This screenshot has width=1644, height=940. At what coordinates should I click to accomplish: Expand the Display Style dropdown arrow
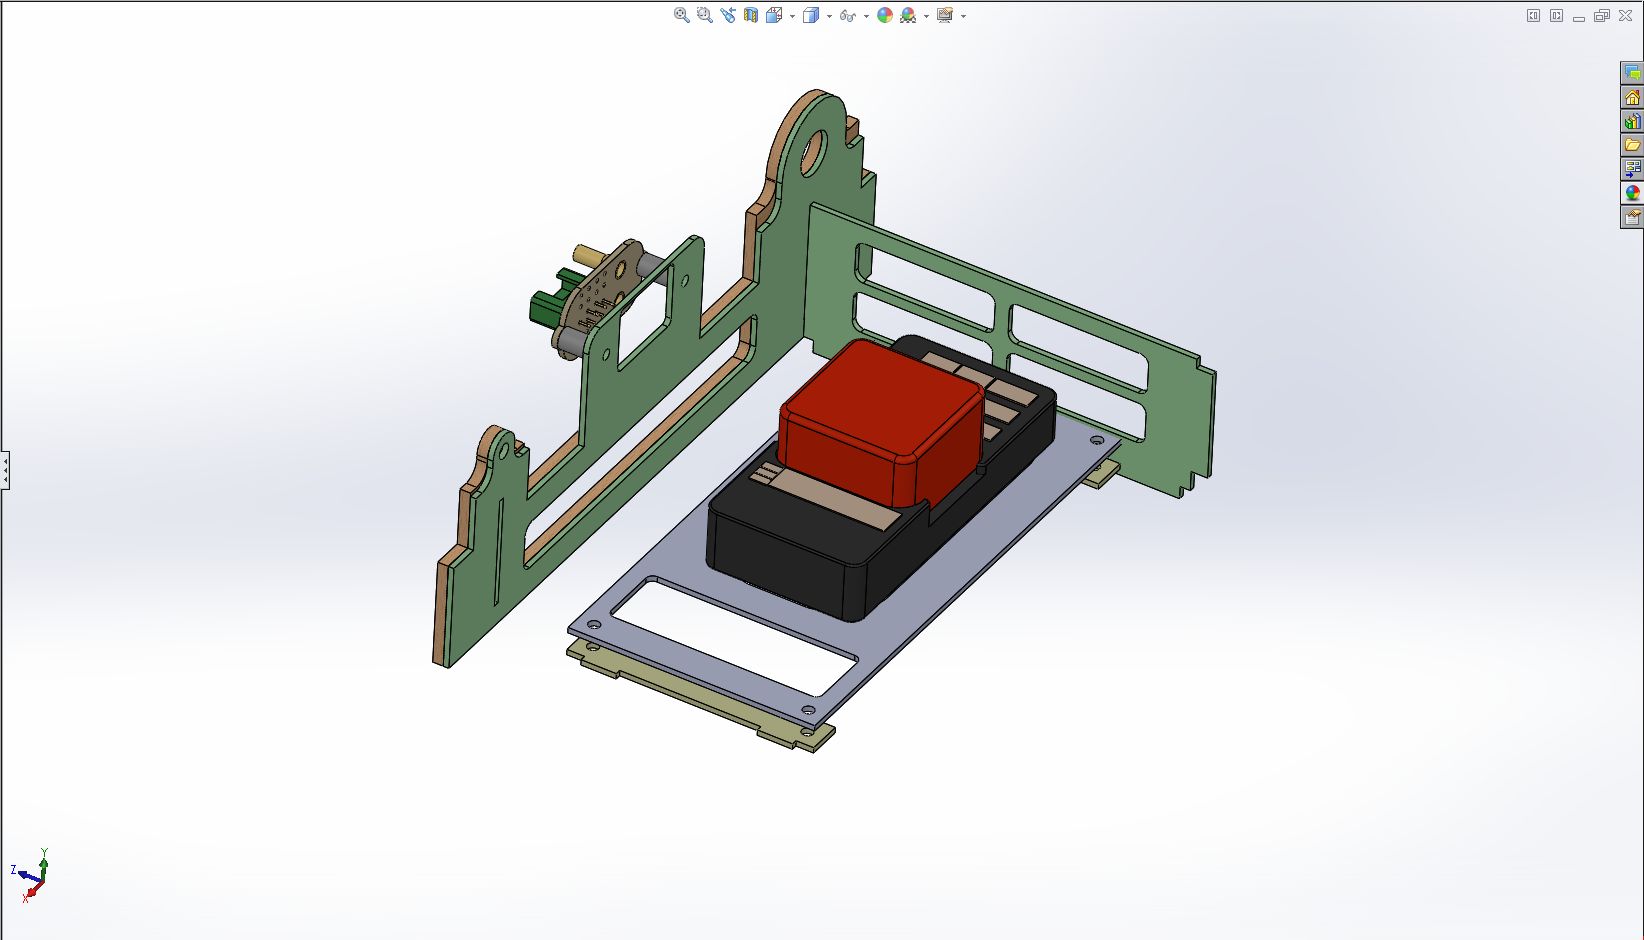click(x=829, y=16)
